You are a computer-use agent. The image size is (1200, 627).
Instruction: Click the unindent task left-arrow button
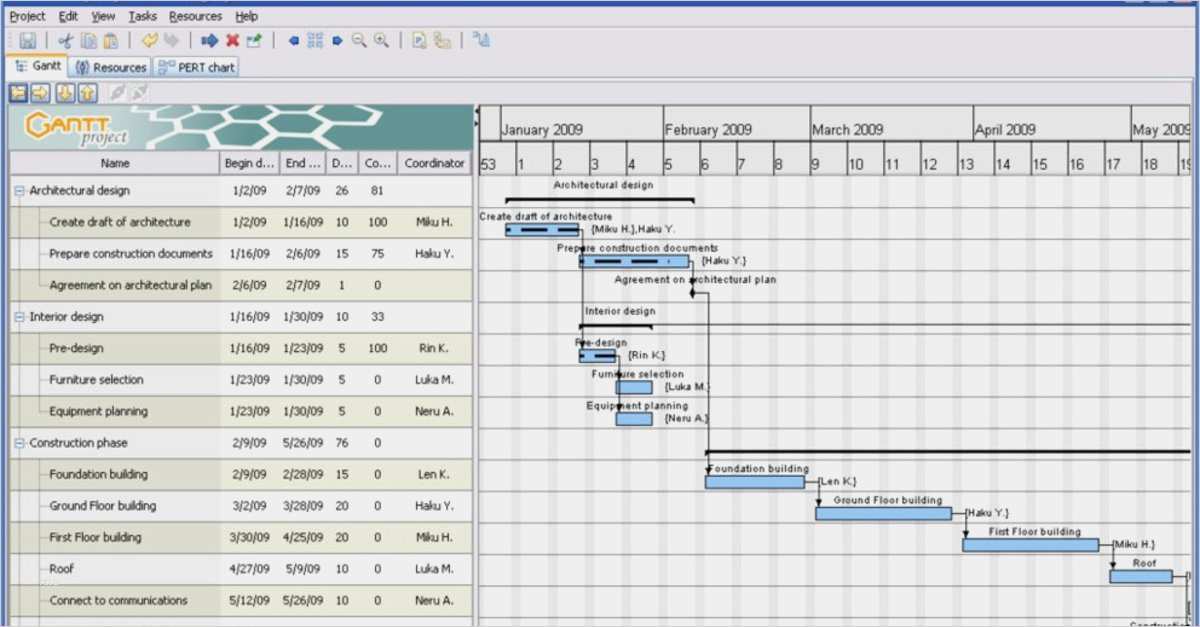click(x=19, y=93)
